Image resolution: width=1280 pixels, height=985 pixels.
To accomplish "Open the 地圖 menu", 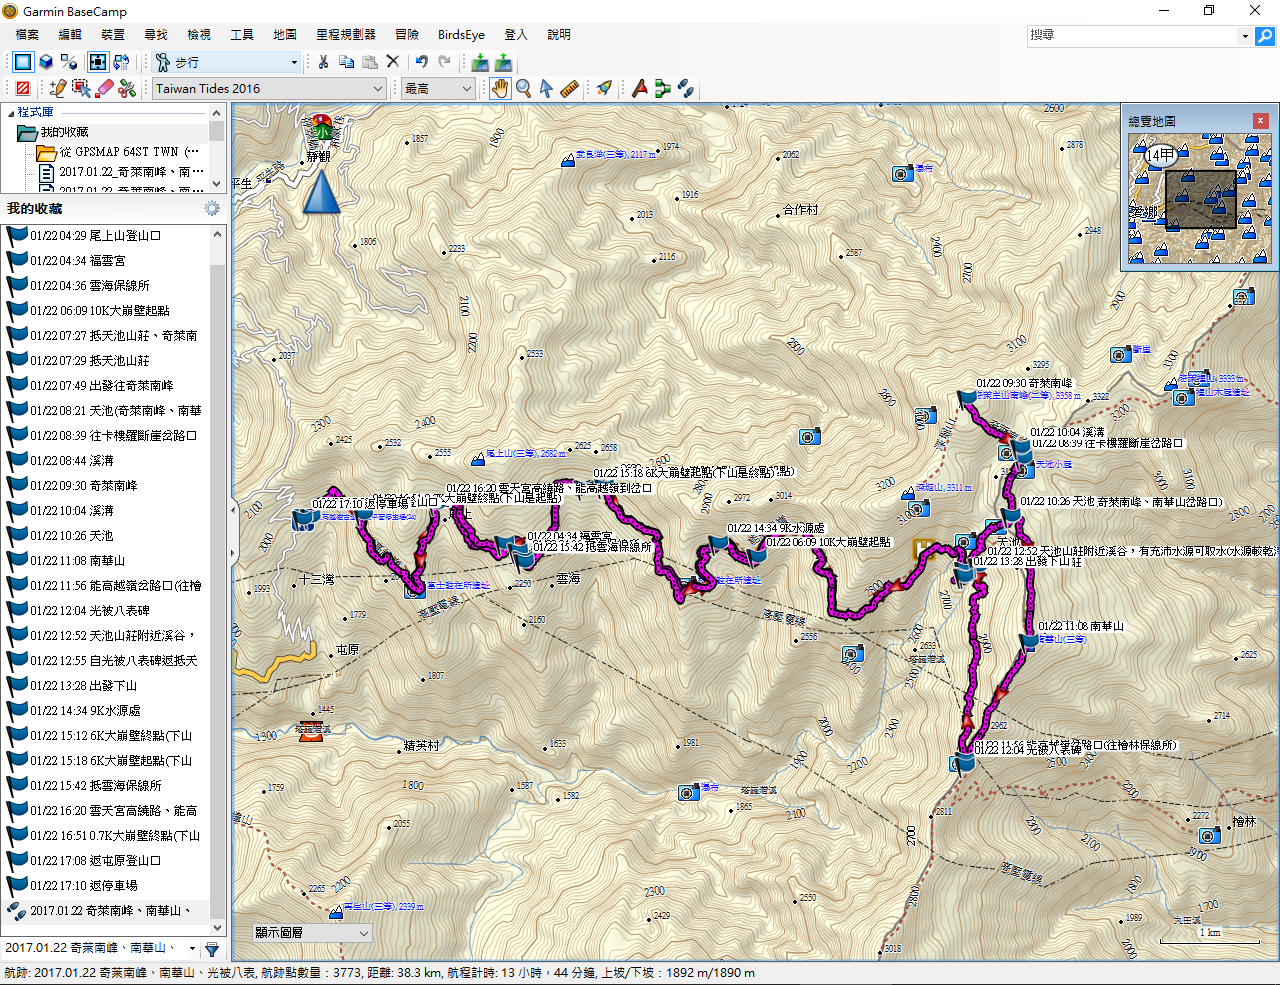I will pos(285,34).
